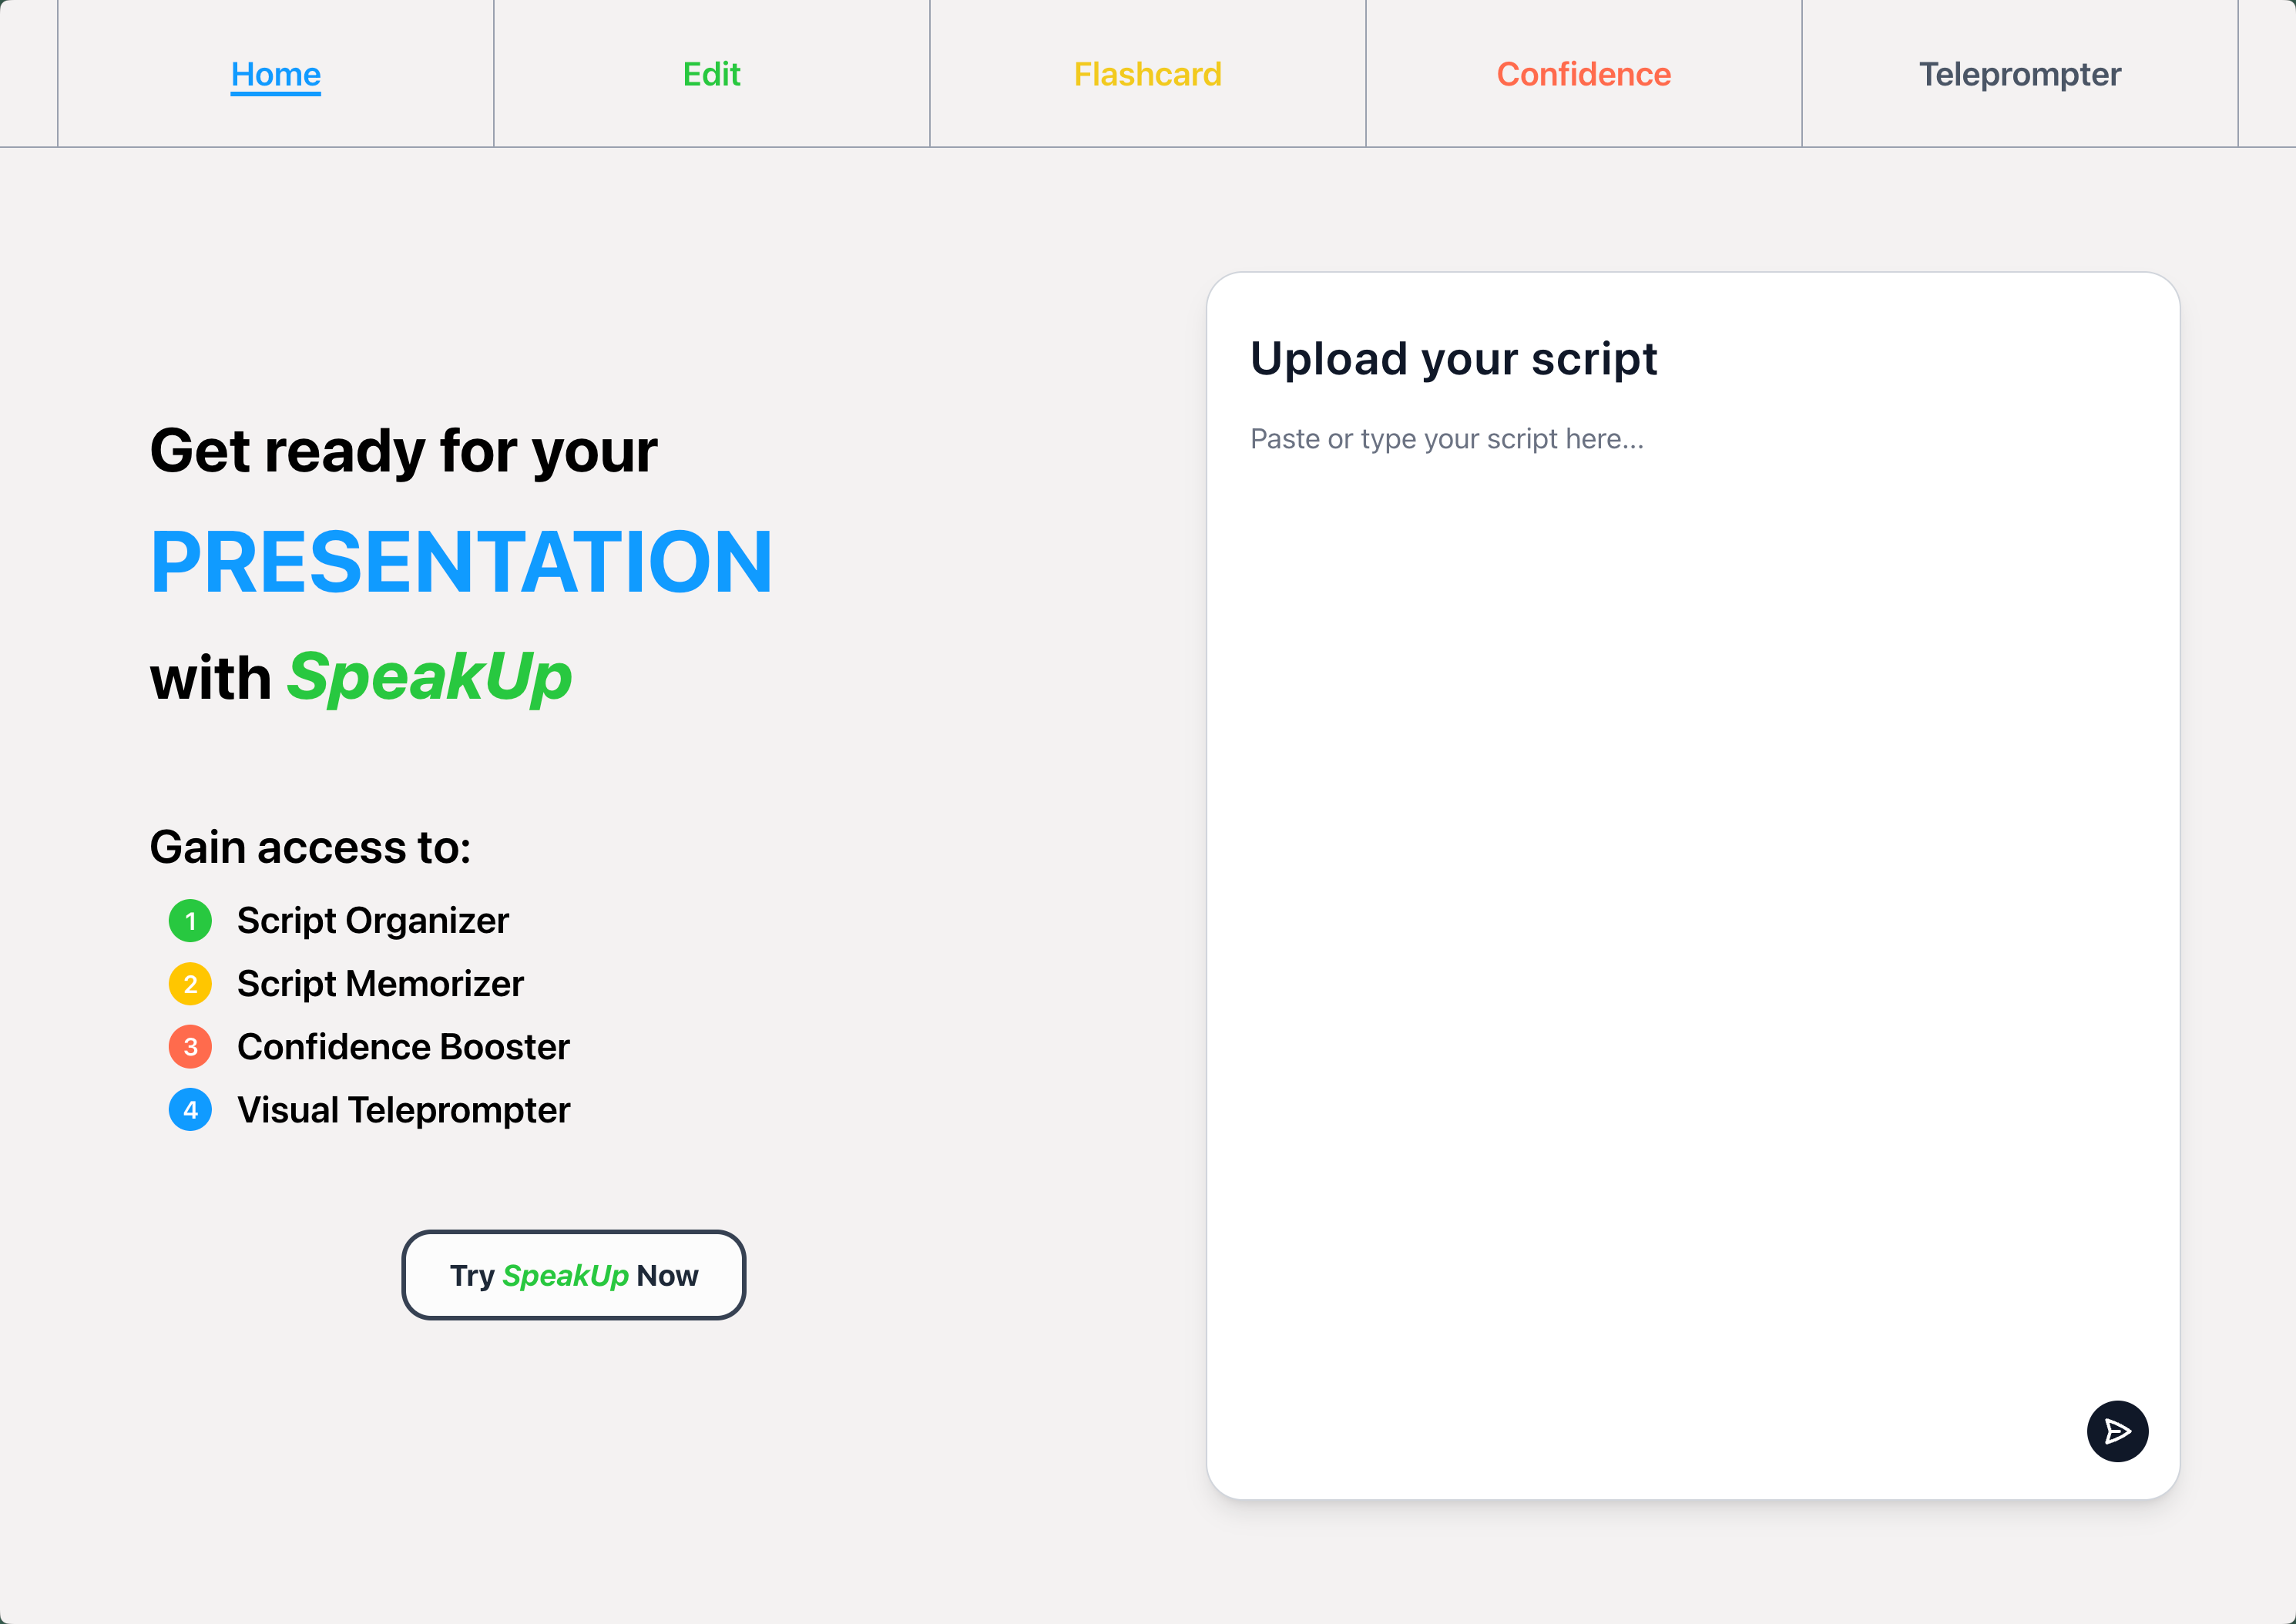Select the Teleprompter tab

(2019, 74)
